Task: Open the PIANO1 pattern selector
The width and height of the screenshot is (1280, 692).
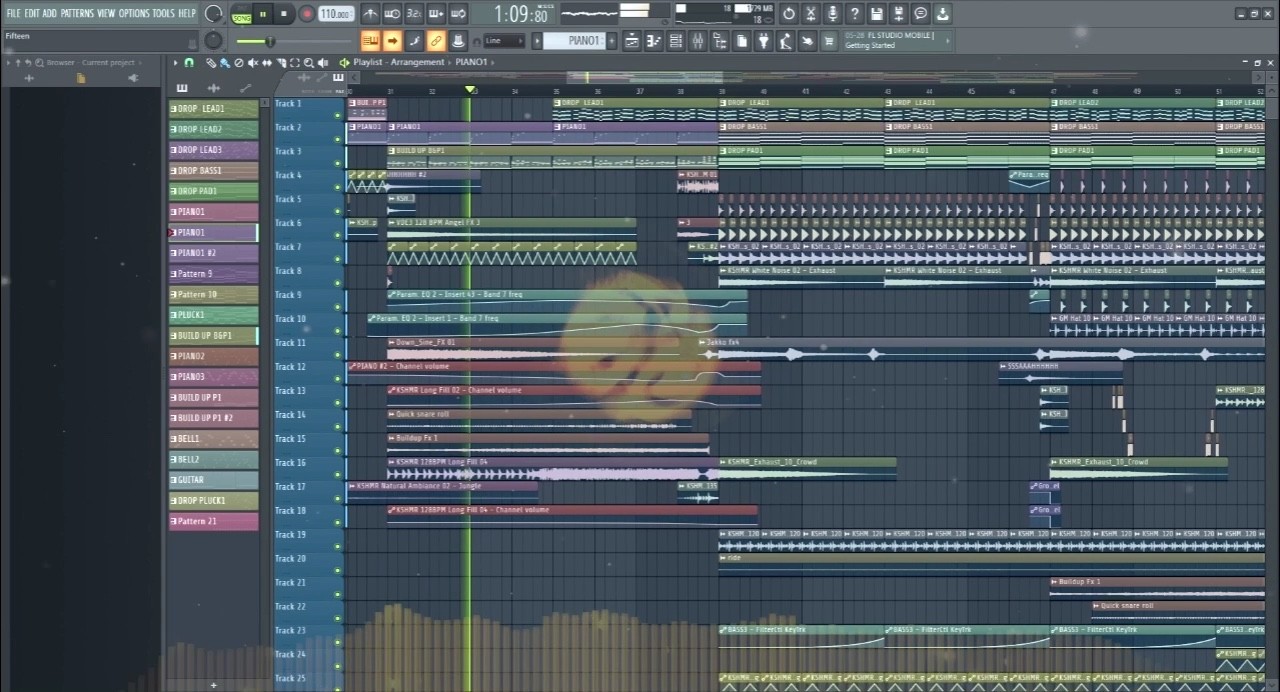Action: 585,41
